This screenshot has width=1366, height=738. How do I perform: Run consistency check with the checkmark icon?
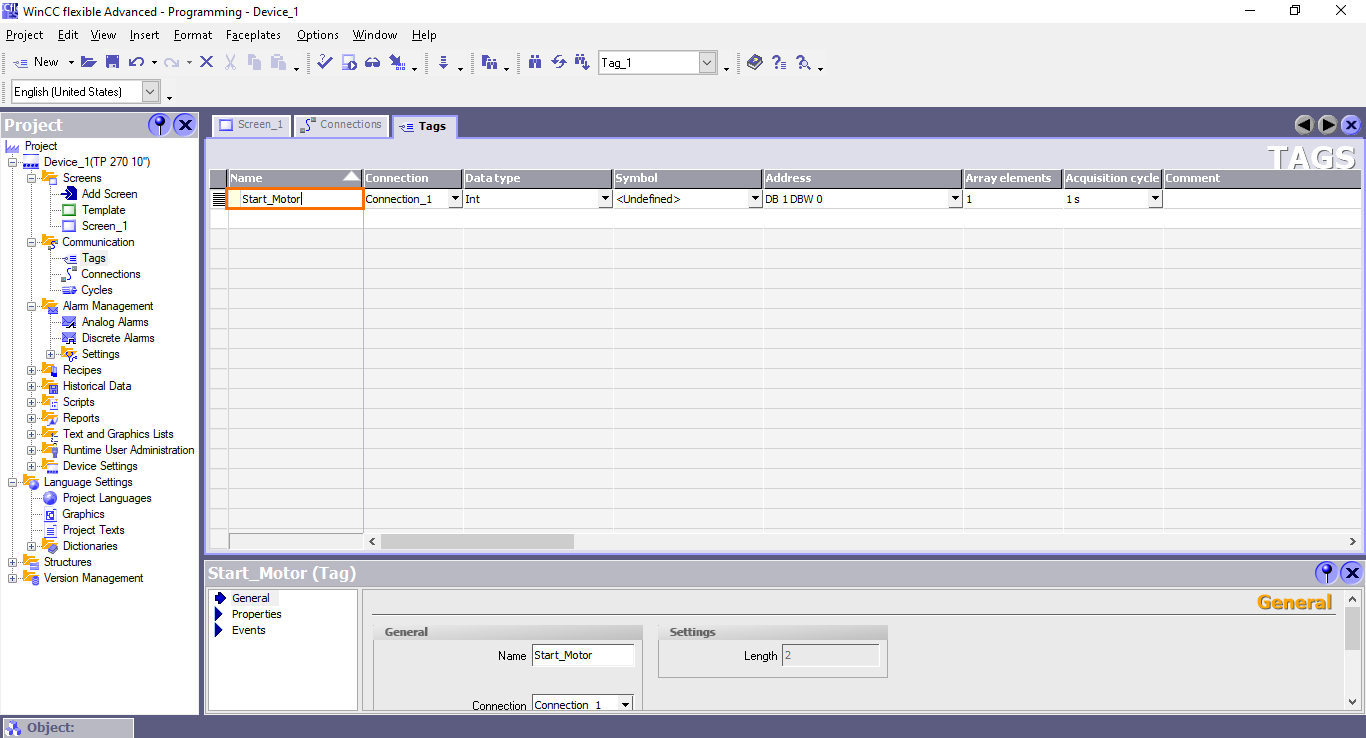tap(325, 62)
